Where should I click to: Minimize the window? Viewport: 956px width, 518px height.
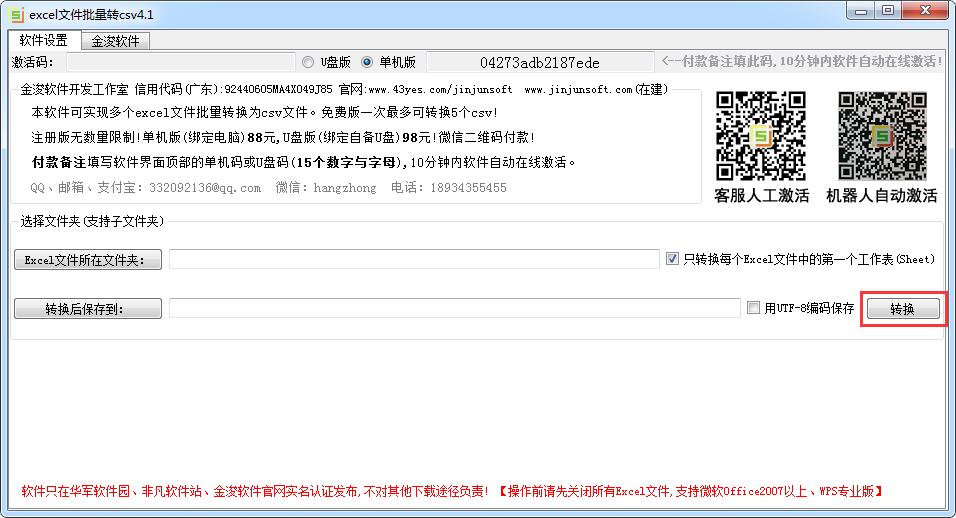[x=860, y=11]
